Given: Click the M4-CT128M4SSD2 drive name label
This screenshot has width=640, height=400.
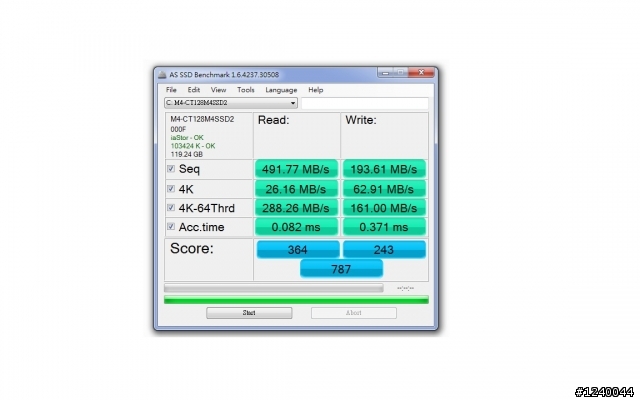Looking at the screenshot, I should 202,119.
